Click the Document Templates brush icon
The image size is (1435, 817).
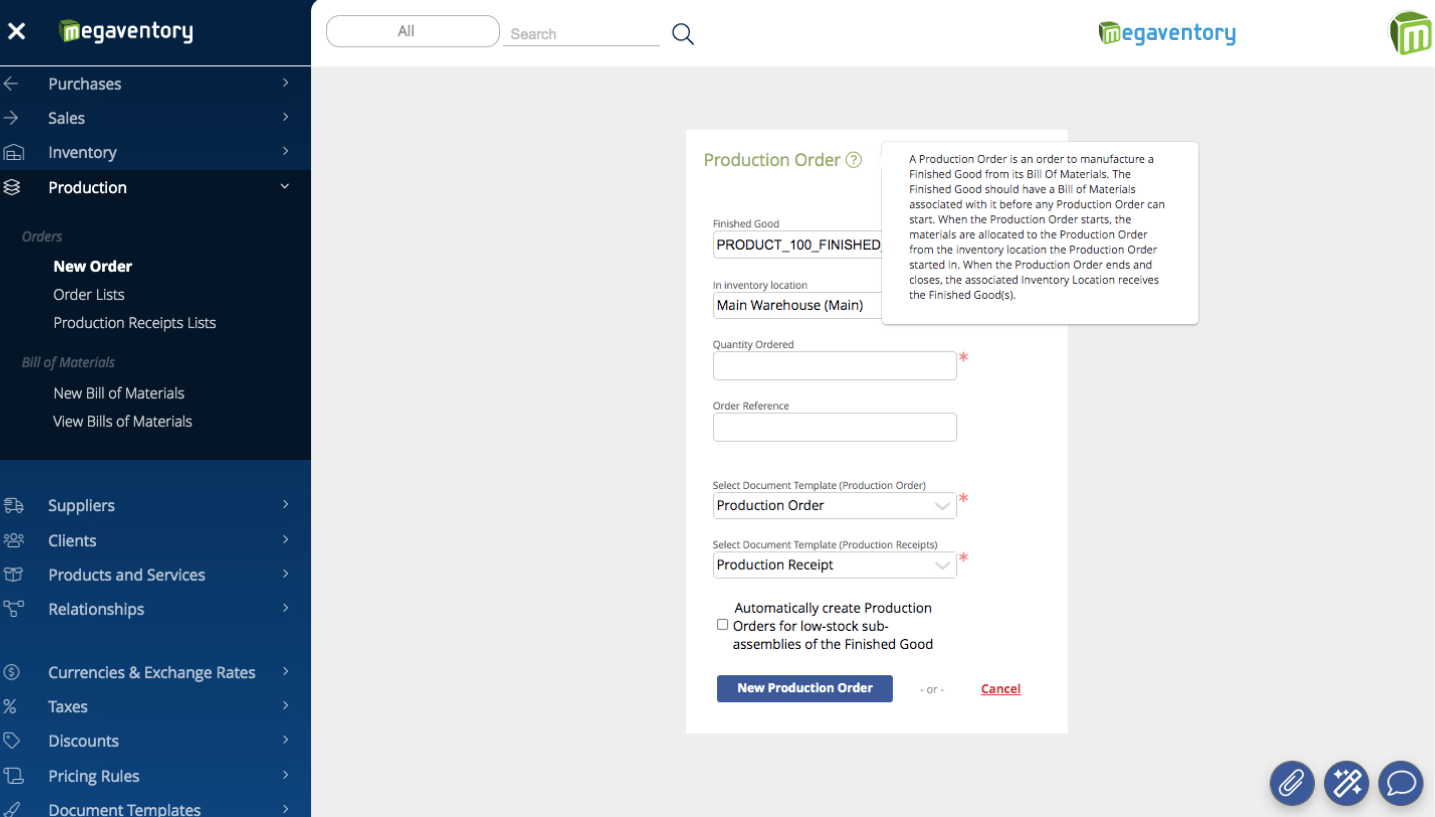tap(12, 809)
